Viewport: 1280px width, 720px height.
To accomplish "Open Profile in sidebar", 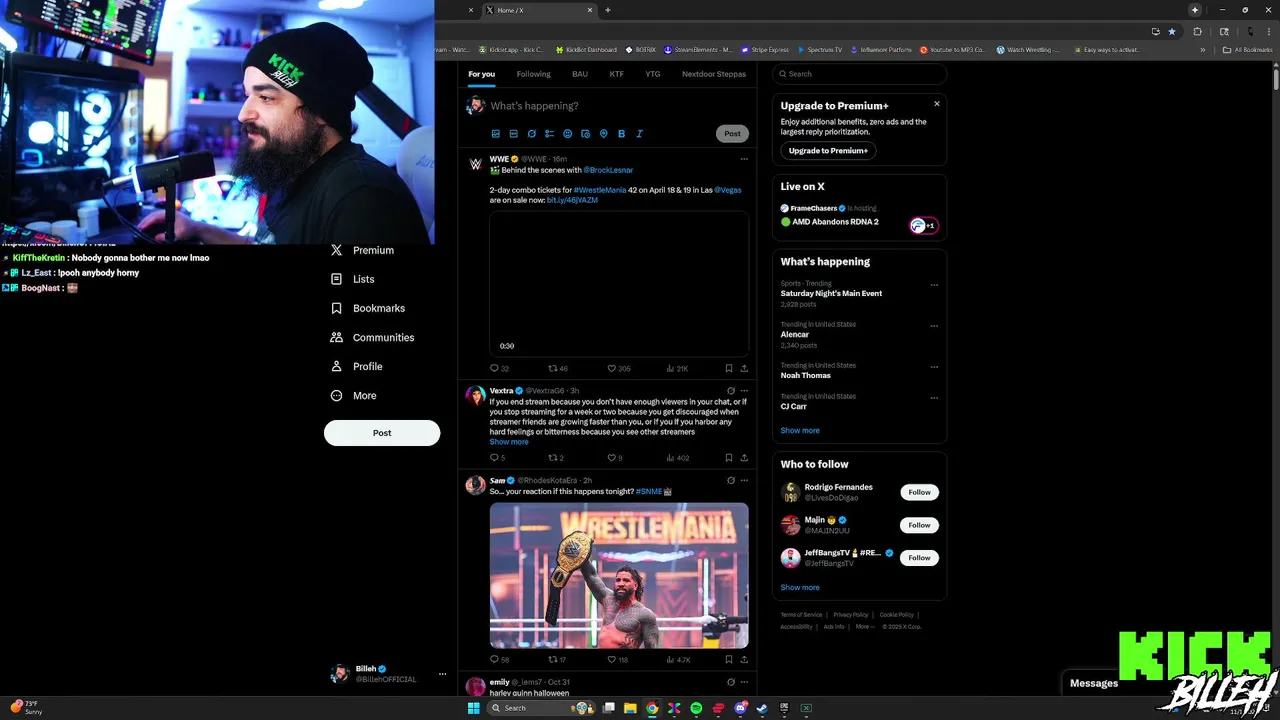I will (x=356, y=366).
